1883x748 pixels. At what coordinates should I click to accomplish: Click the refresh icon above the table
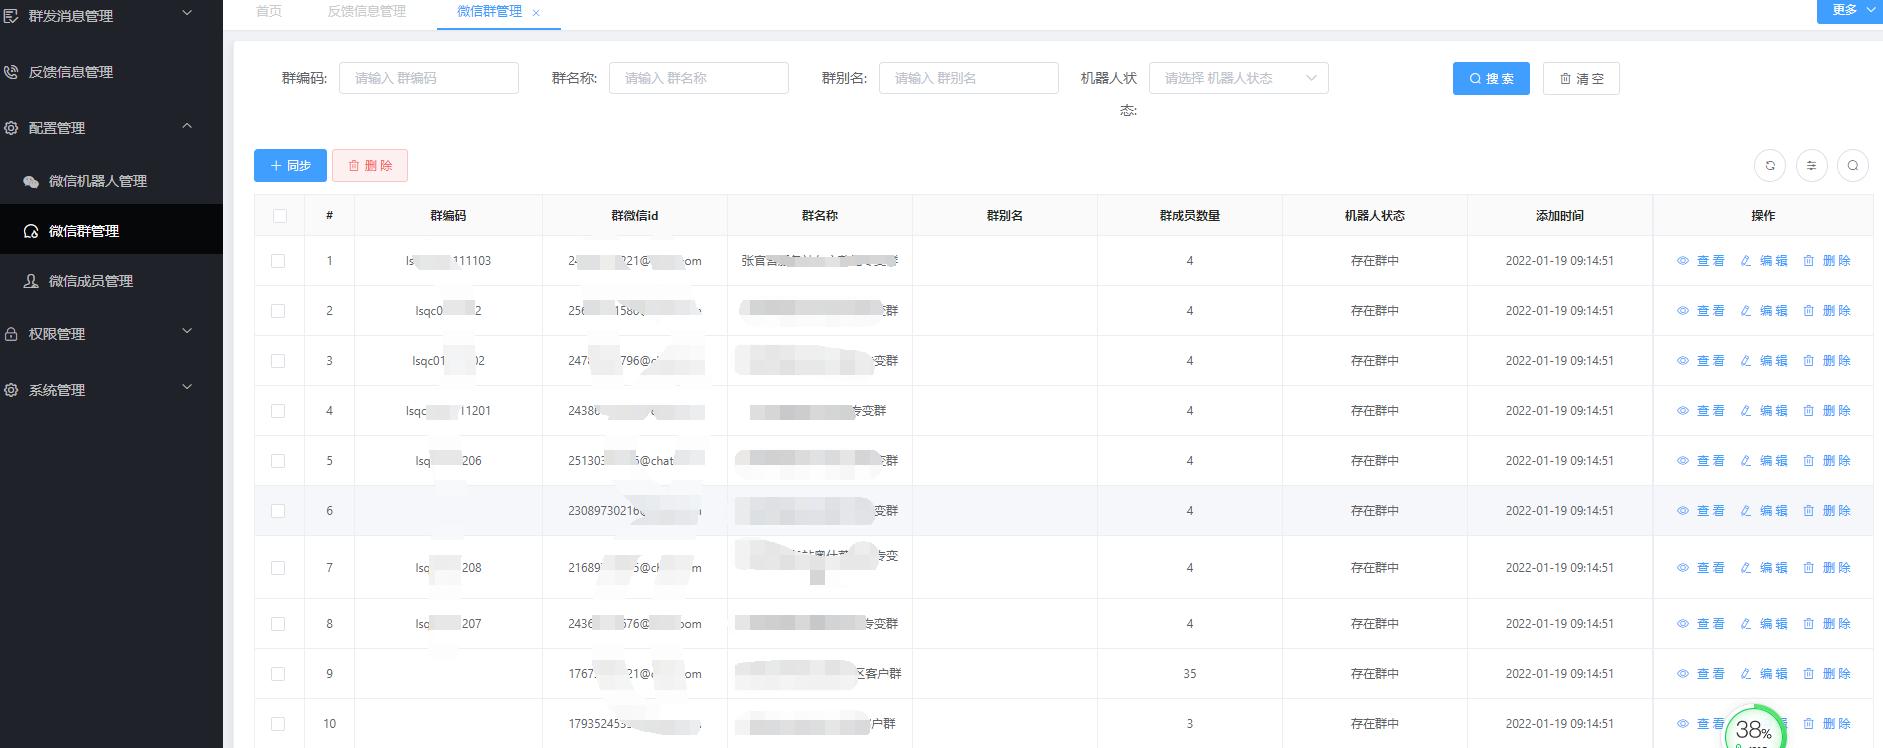pyautogui.click(x=1770, y=166)
